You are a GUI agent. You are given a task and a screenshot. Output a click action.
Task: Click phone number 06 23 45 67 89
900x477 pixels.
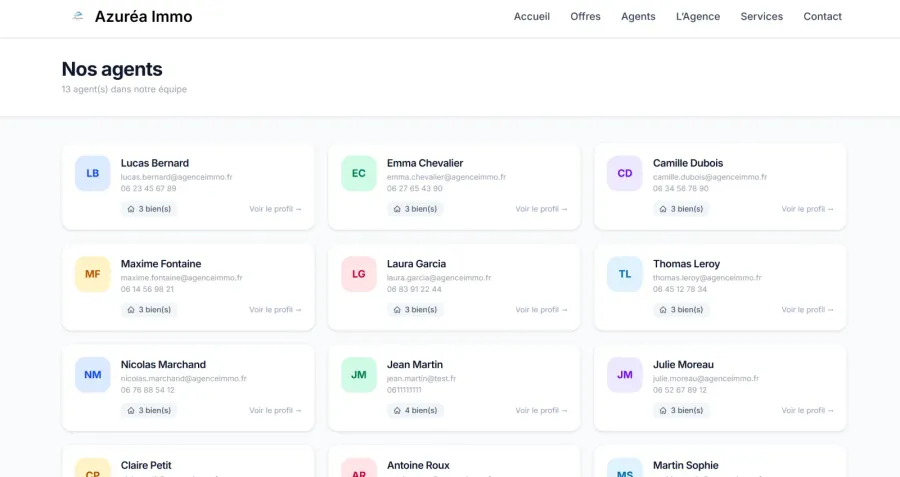coord(148,188)
